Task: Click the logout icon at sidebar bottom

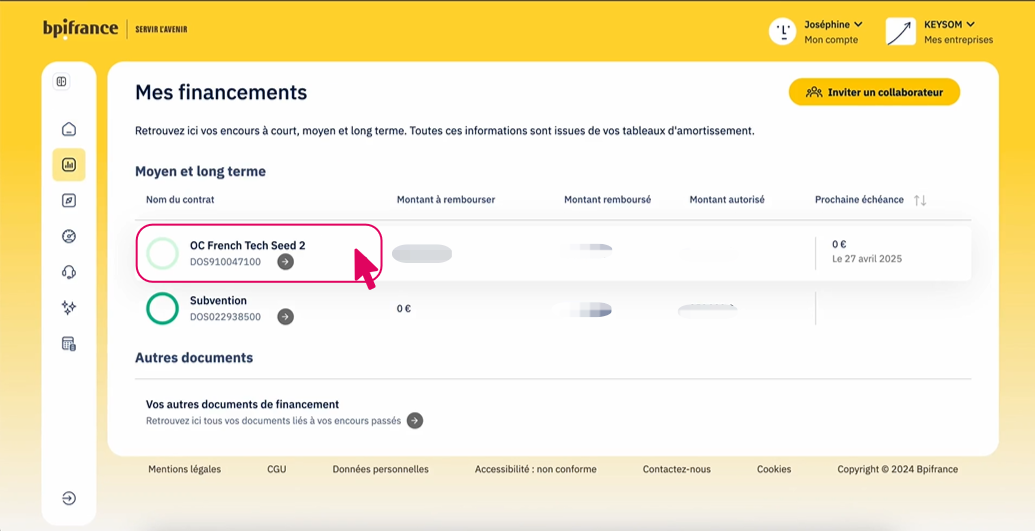Action: (69, 498)
